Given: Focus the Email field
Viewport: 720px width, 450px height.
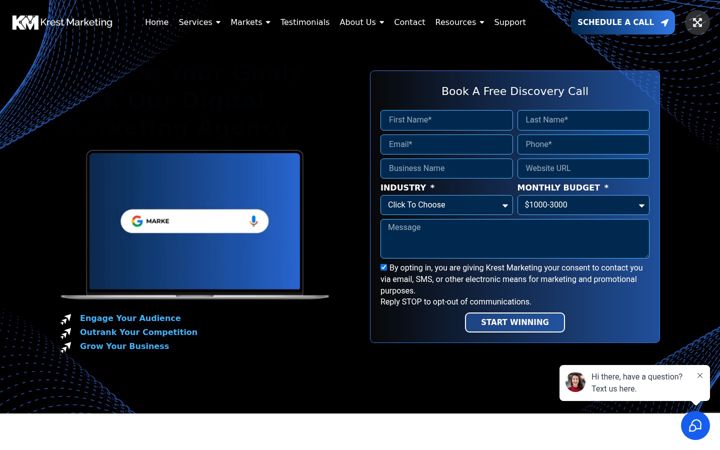Looking at the screenshot, I should (x=446, y=144).
